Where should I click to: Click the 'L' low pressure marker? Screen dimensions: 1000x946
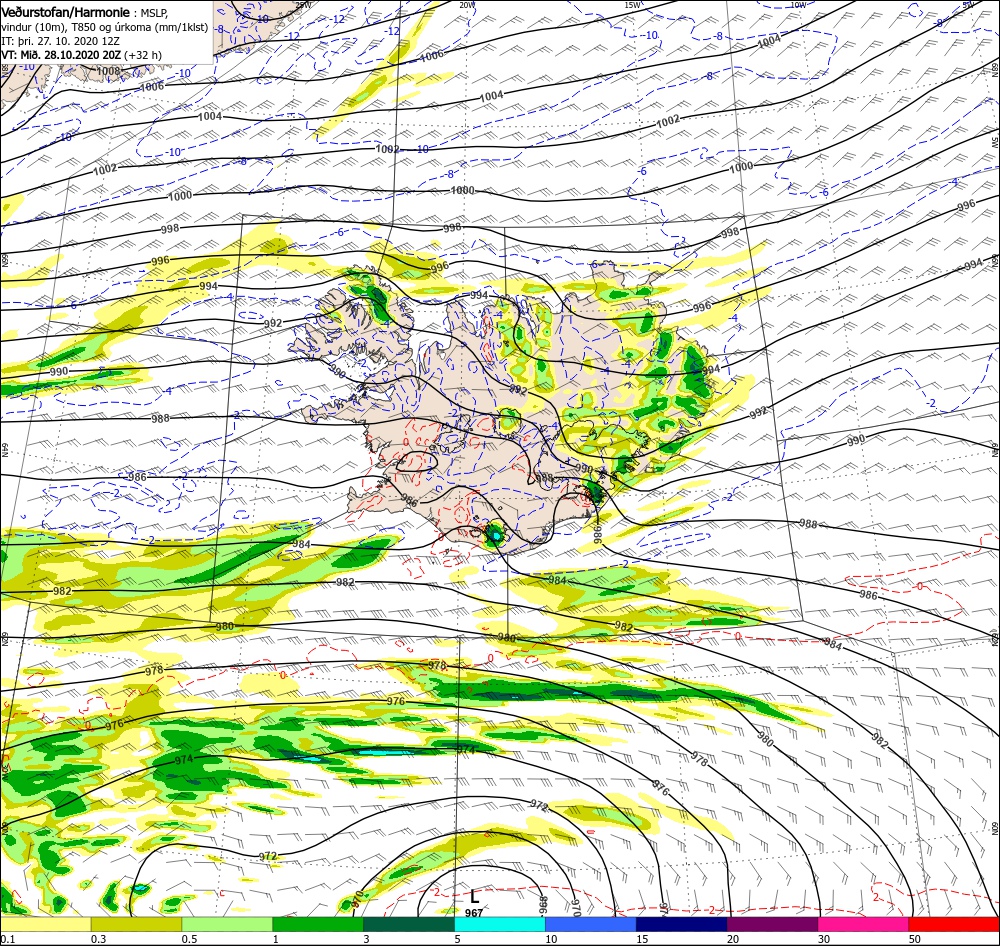tap(474, 897)
